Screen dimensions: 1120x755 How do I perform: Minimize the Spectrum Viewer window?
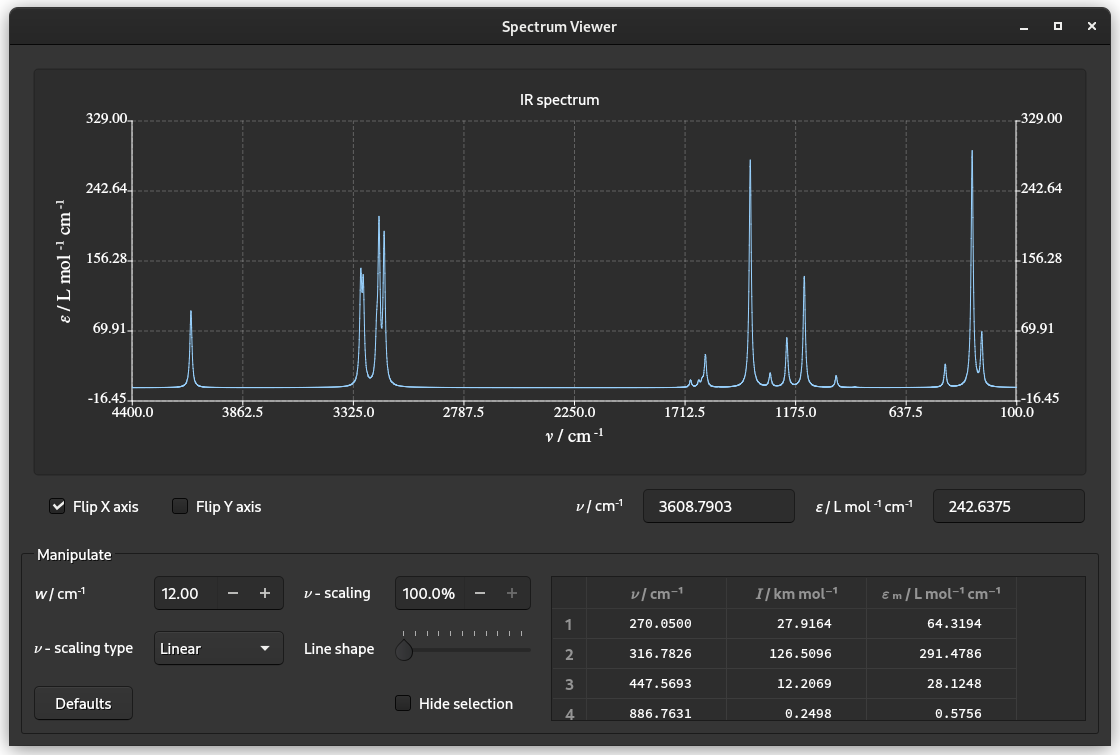pos(1024,26)
